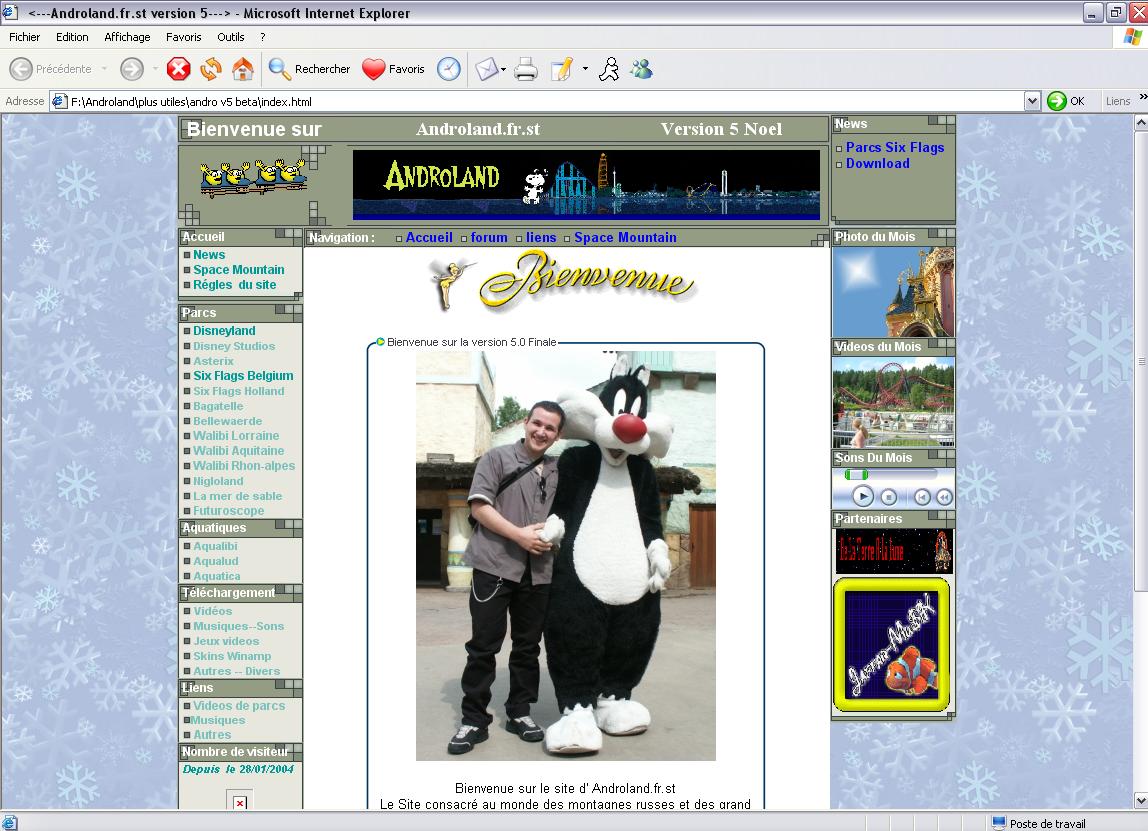Print the page with printer icon

coord(526,69)
